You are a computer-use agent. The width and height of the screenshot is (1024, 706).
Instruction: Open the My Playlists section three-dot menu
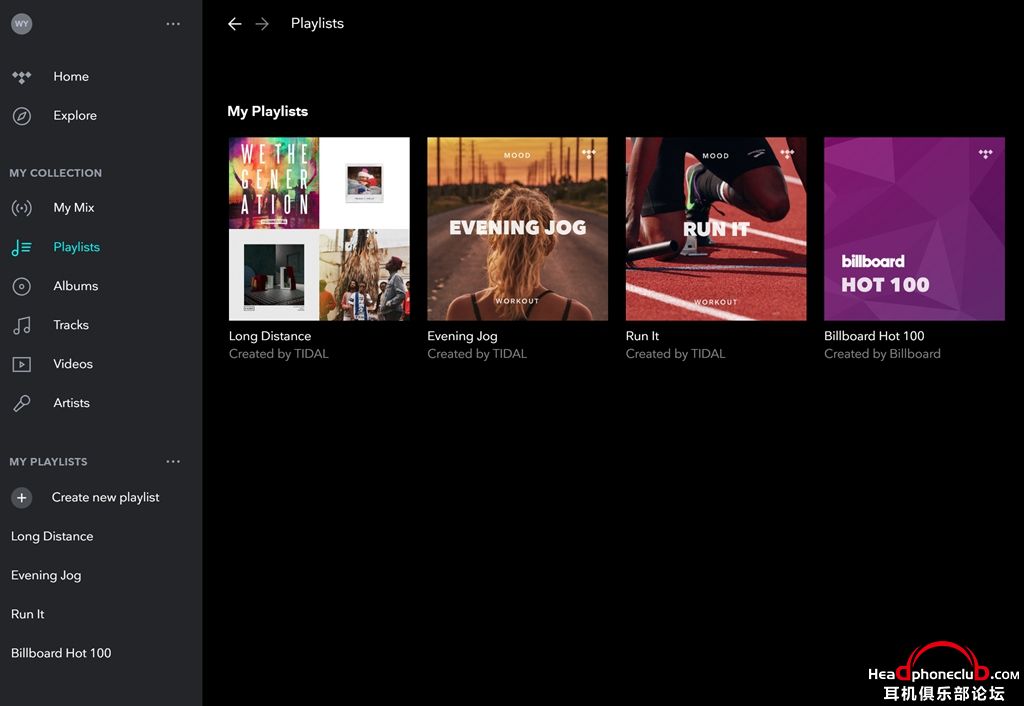pos(173,462)
